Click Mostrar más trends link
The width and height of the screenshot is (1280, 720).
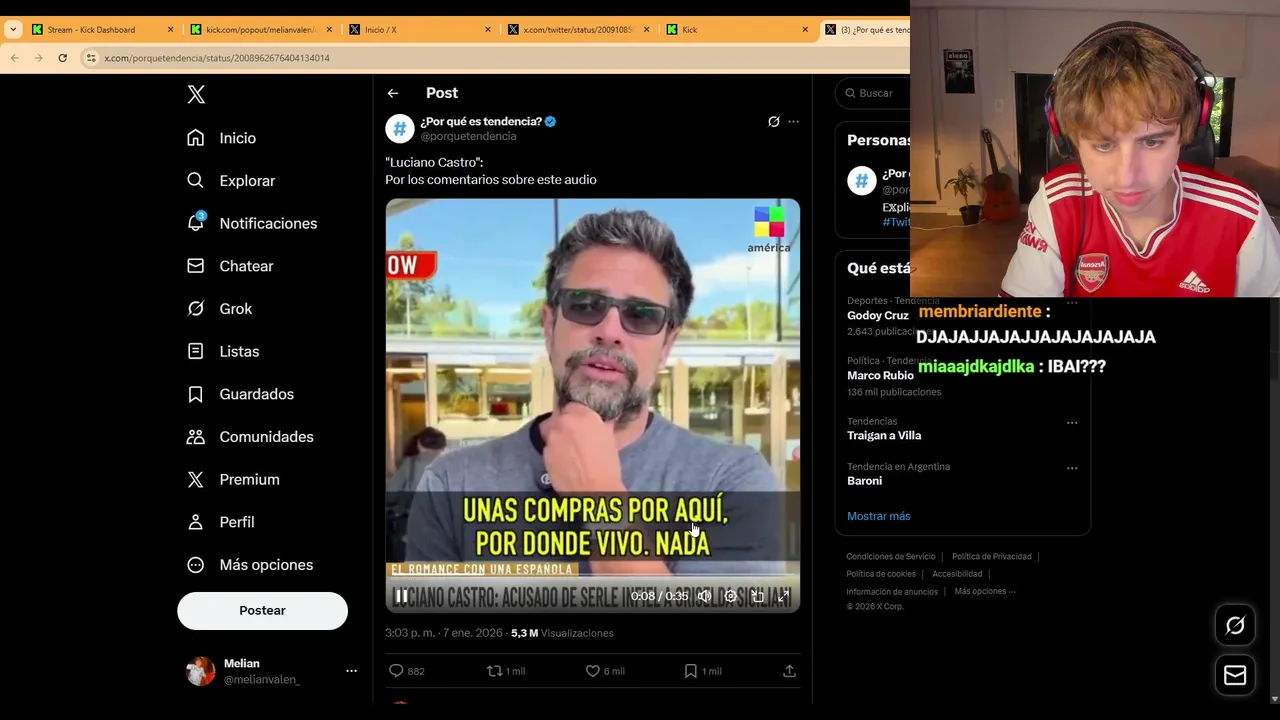click(879, 516)
